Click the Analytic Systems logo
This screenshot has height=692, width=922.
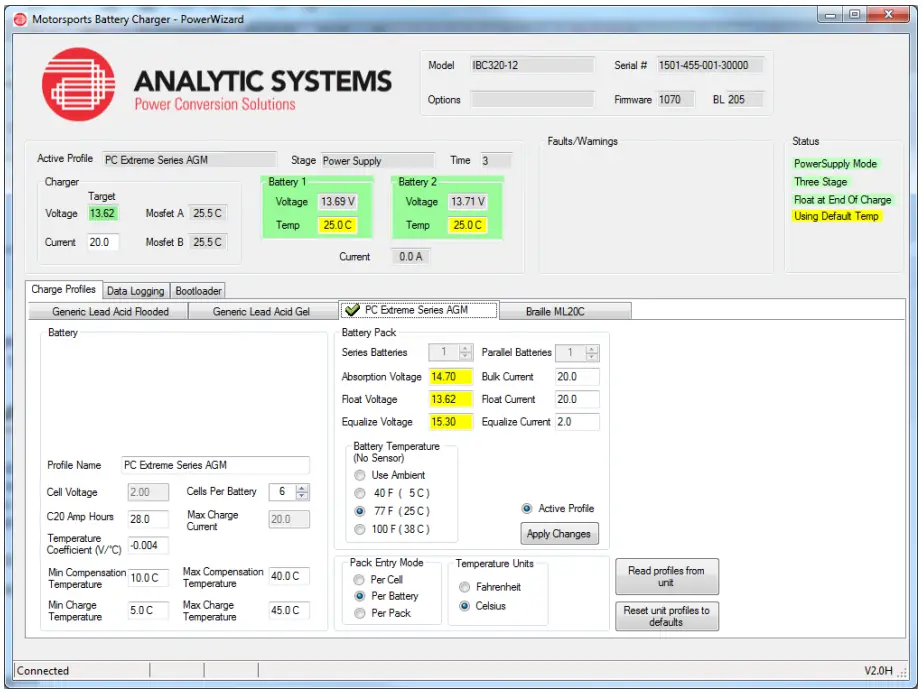click(78, 84)
